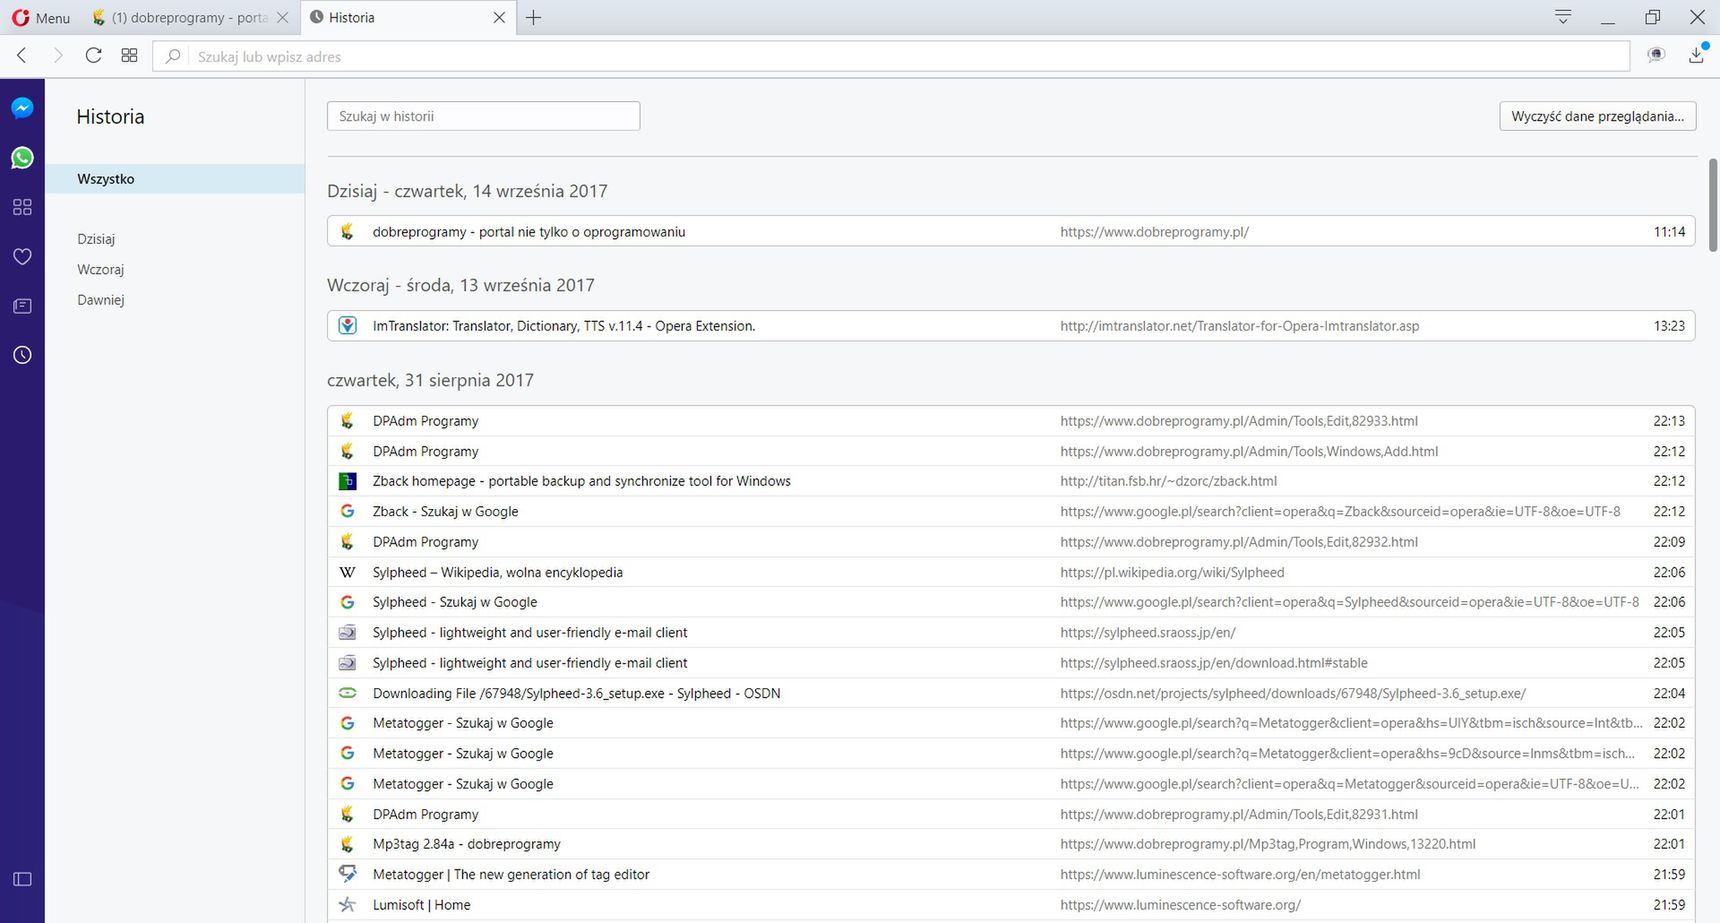Viewport: 1720px width, 923px height.
Task: Open Metatogger tag editor history entry
Action: (x=1011, y=874)
